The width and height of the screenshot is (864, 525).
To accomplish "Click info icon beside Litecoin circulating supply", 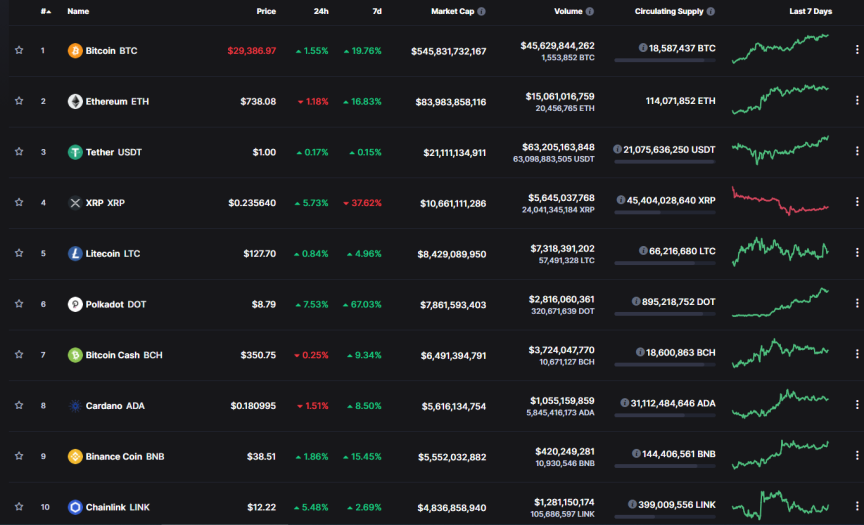I will point(642,251).
